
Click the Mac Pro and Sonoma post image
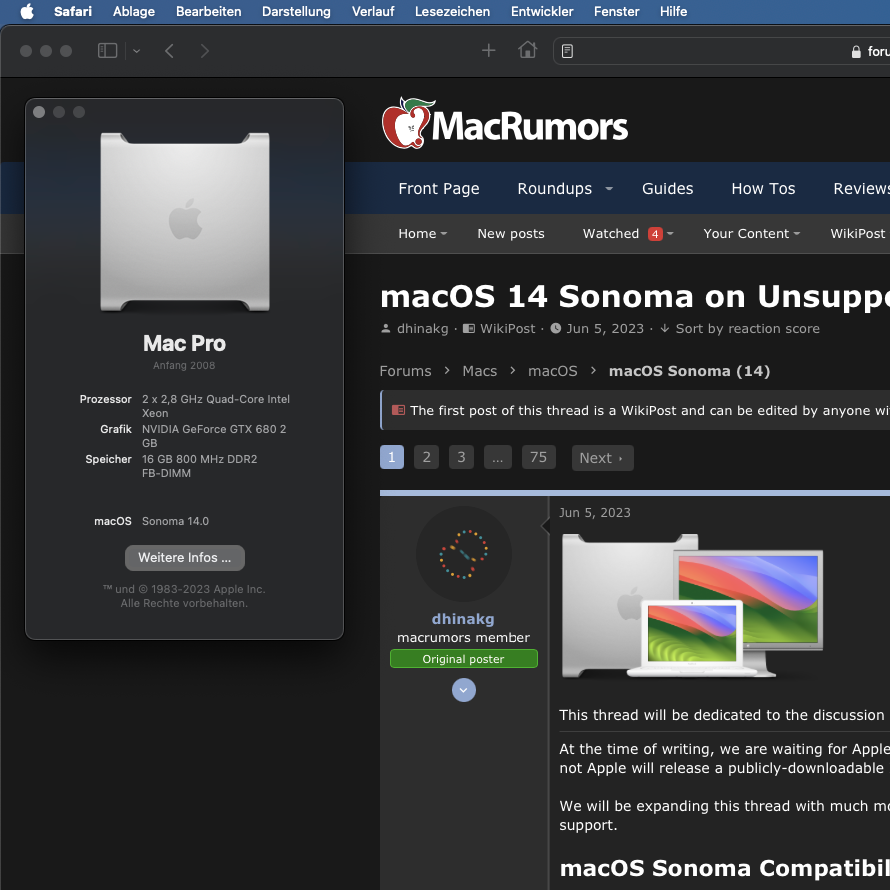point(692,606)
